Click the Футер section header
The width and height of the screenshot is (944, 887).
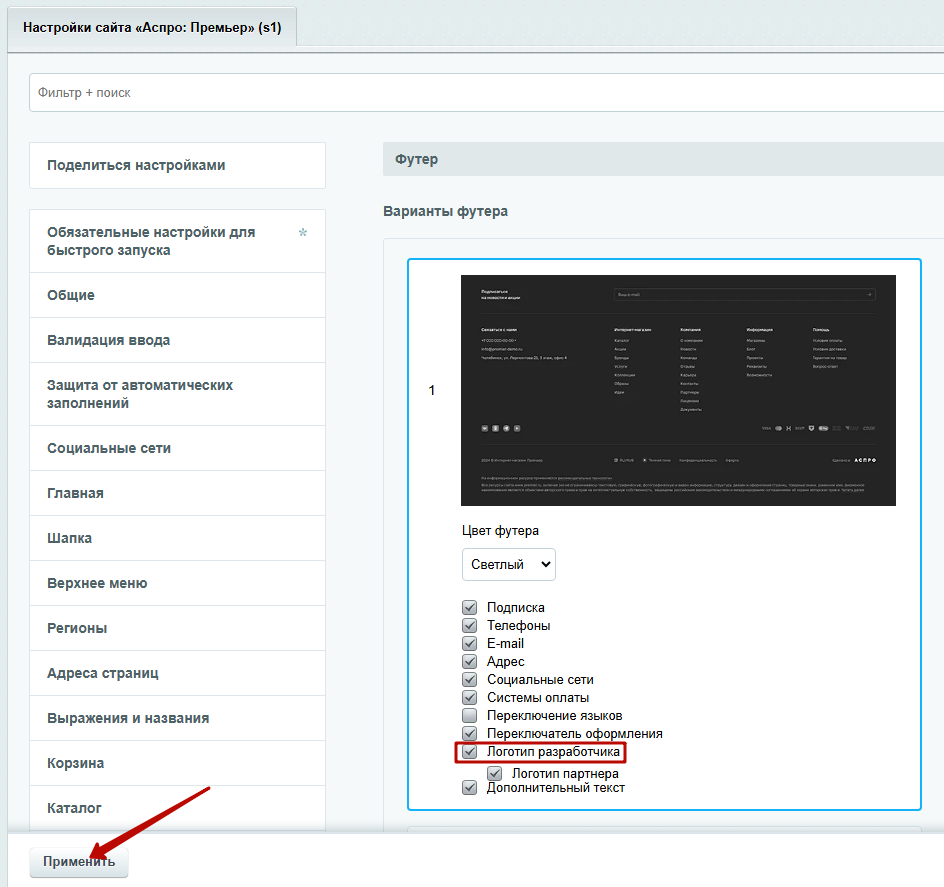[x=663, y=160]
